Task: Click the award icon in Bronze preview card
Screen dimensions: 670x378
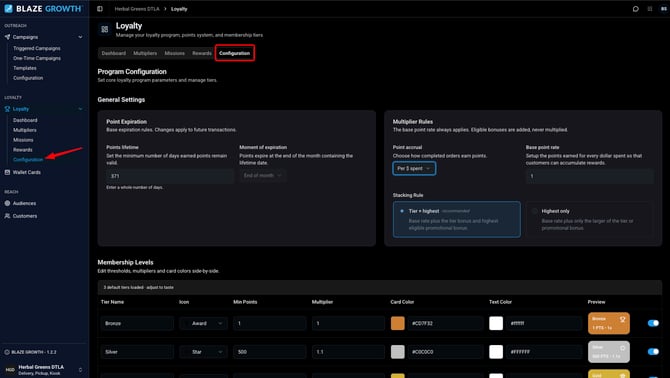Action: [623, 319]
